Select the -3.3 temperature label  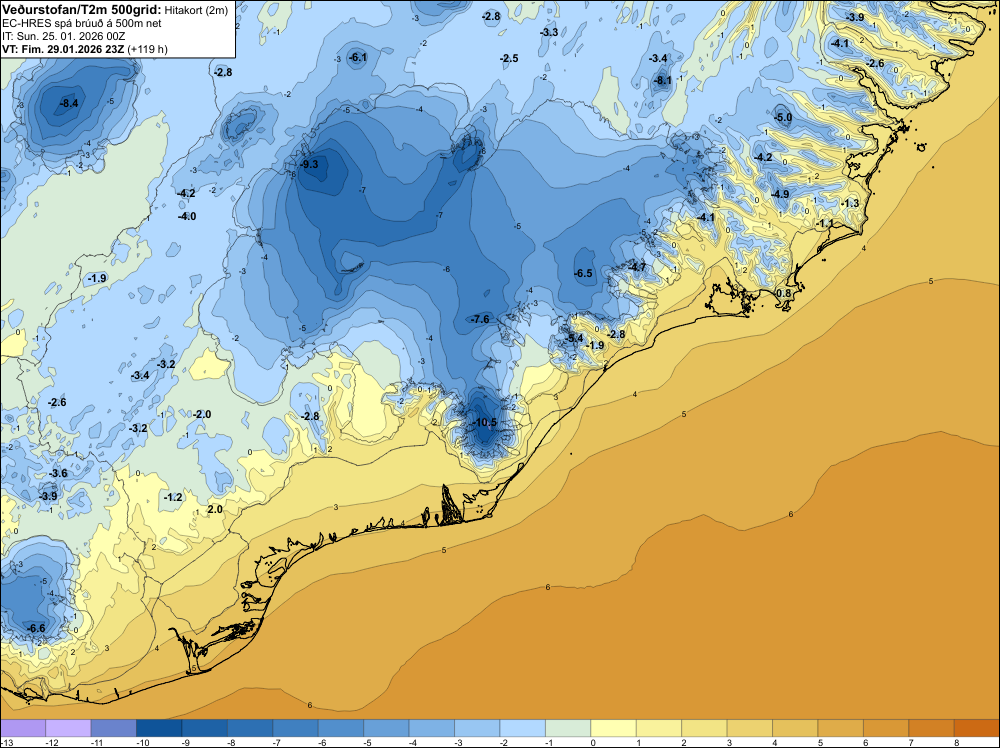point(549,33)
